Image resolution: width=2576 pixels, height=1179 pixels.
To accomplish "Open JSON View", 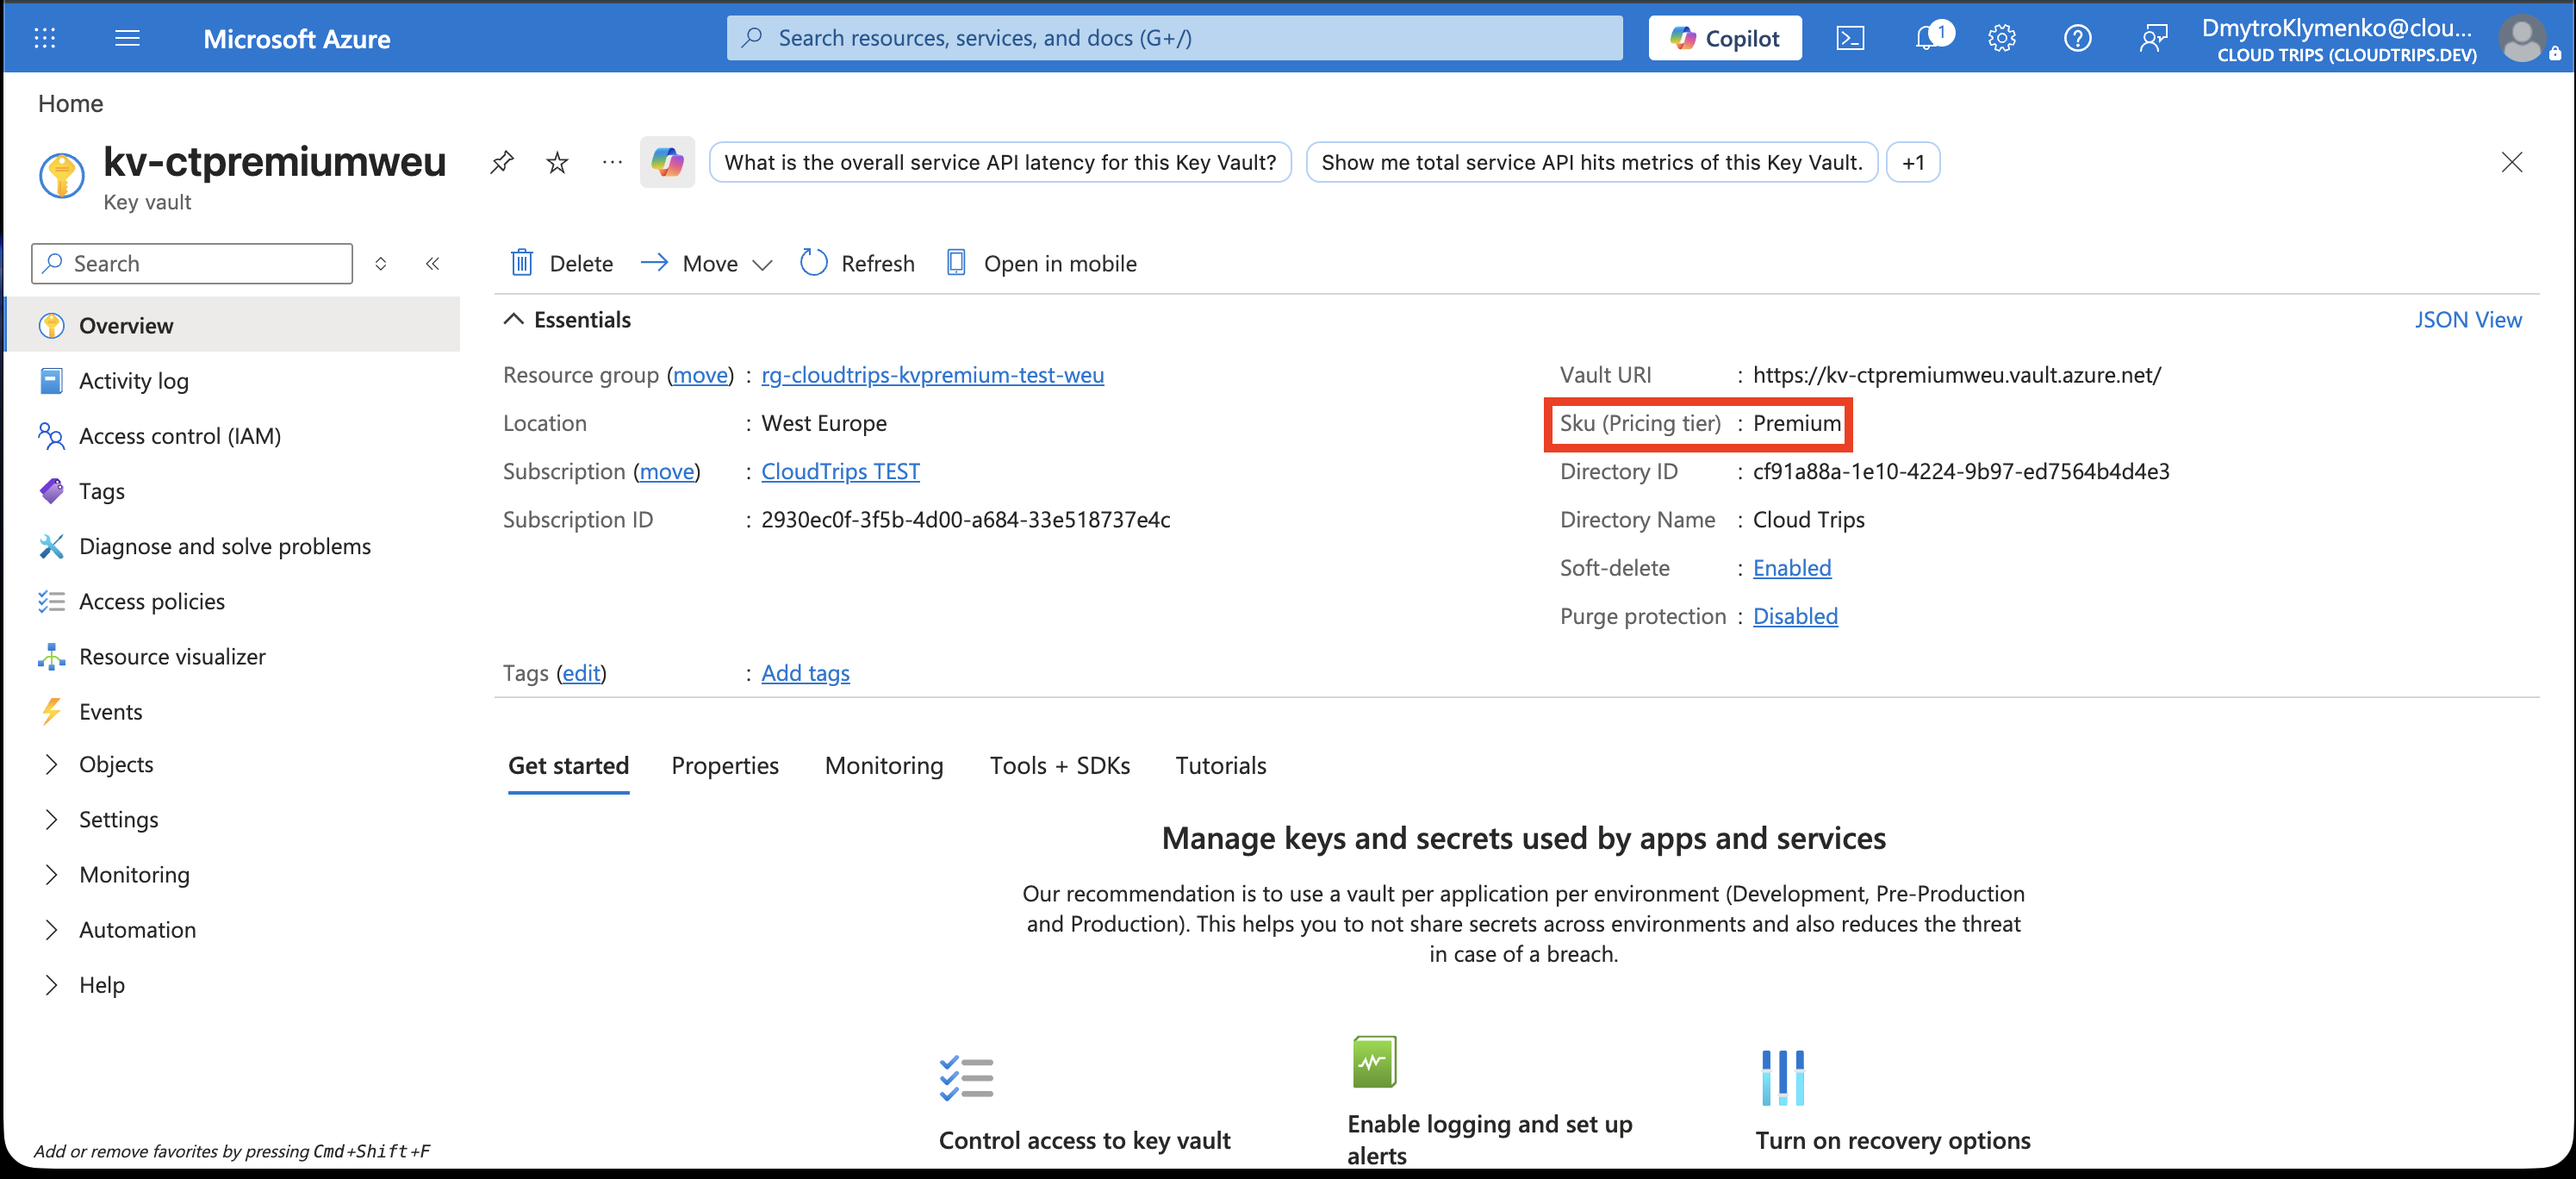I will coord(2468,319).
